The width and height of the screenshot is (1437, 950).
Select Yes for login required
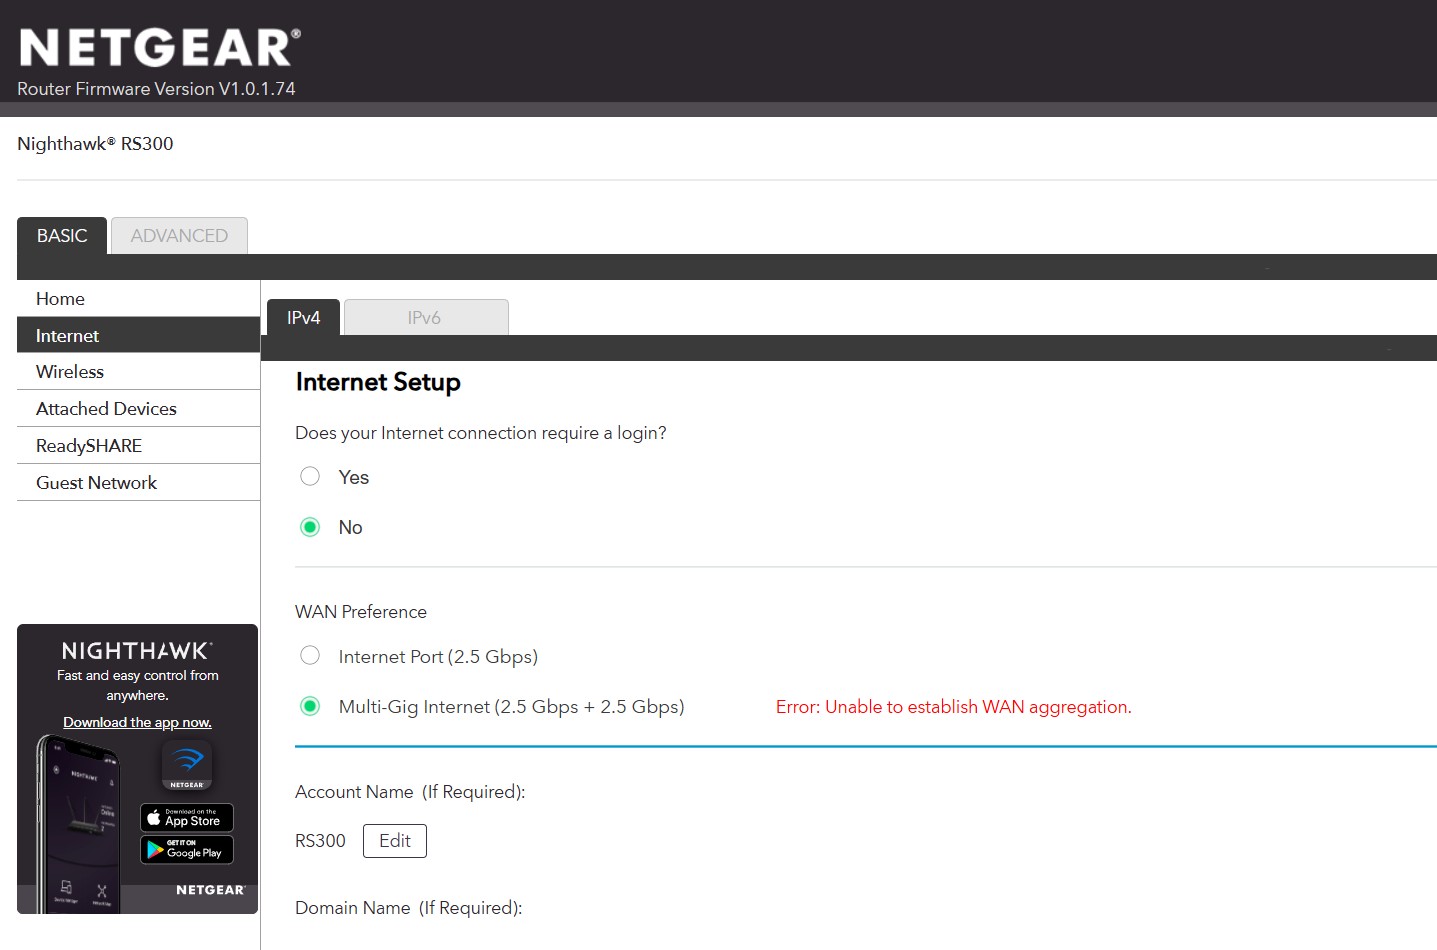point(310,477)
